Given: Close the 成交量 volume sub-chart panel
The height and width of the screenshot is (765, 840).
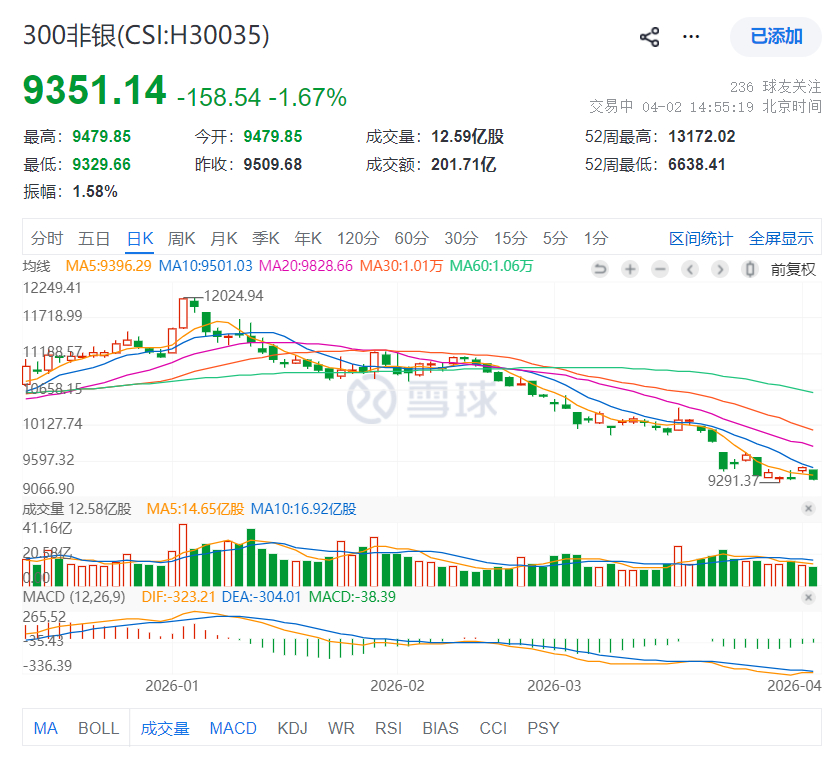Looking at the screenshot, I should [808, 509].
